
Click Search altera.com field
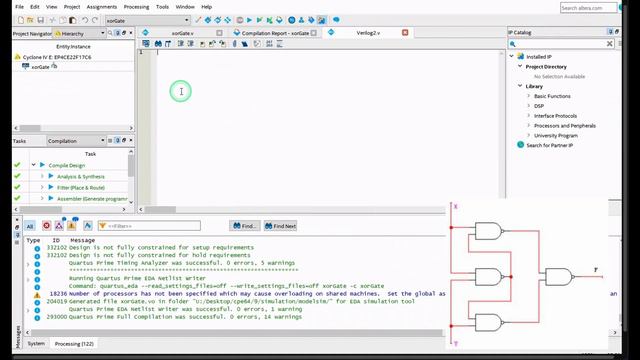coord(588,8)
